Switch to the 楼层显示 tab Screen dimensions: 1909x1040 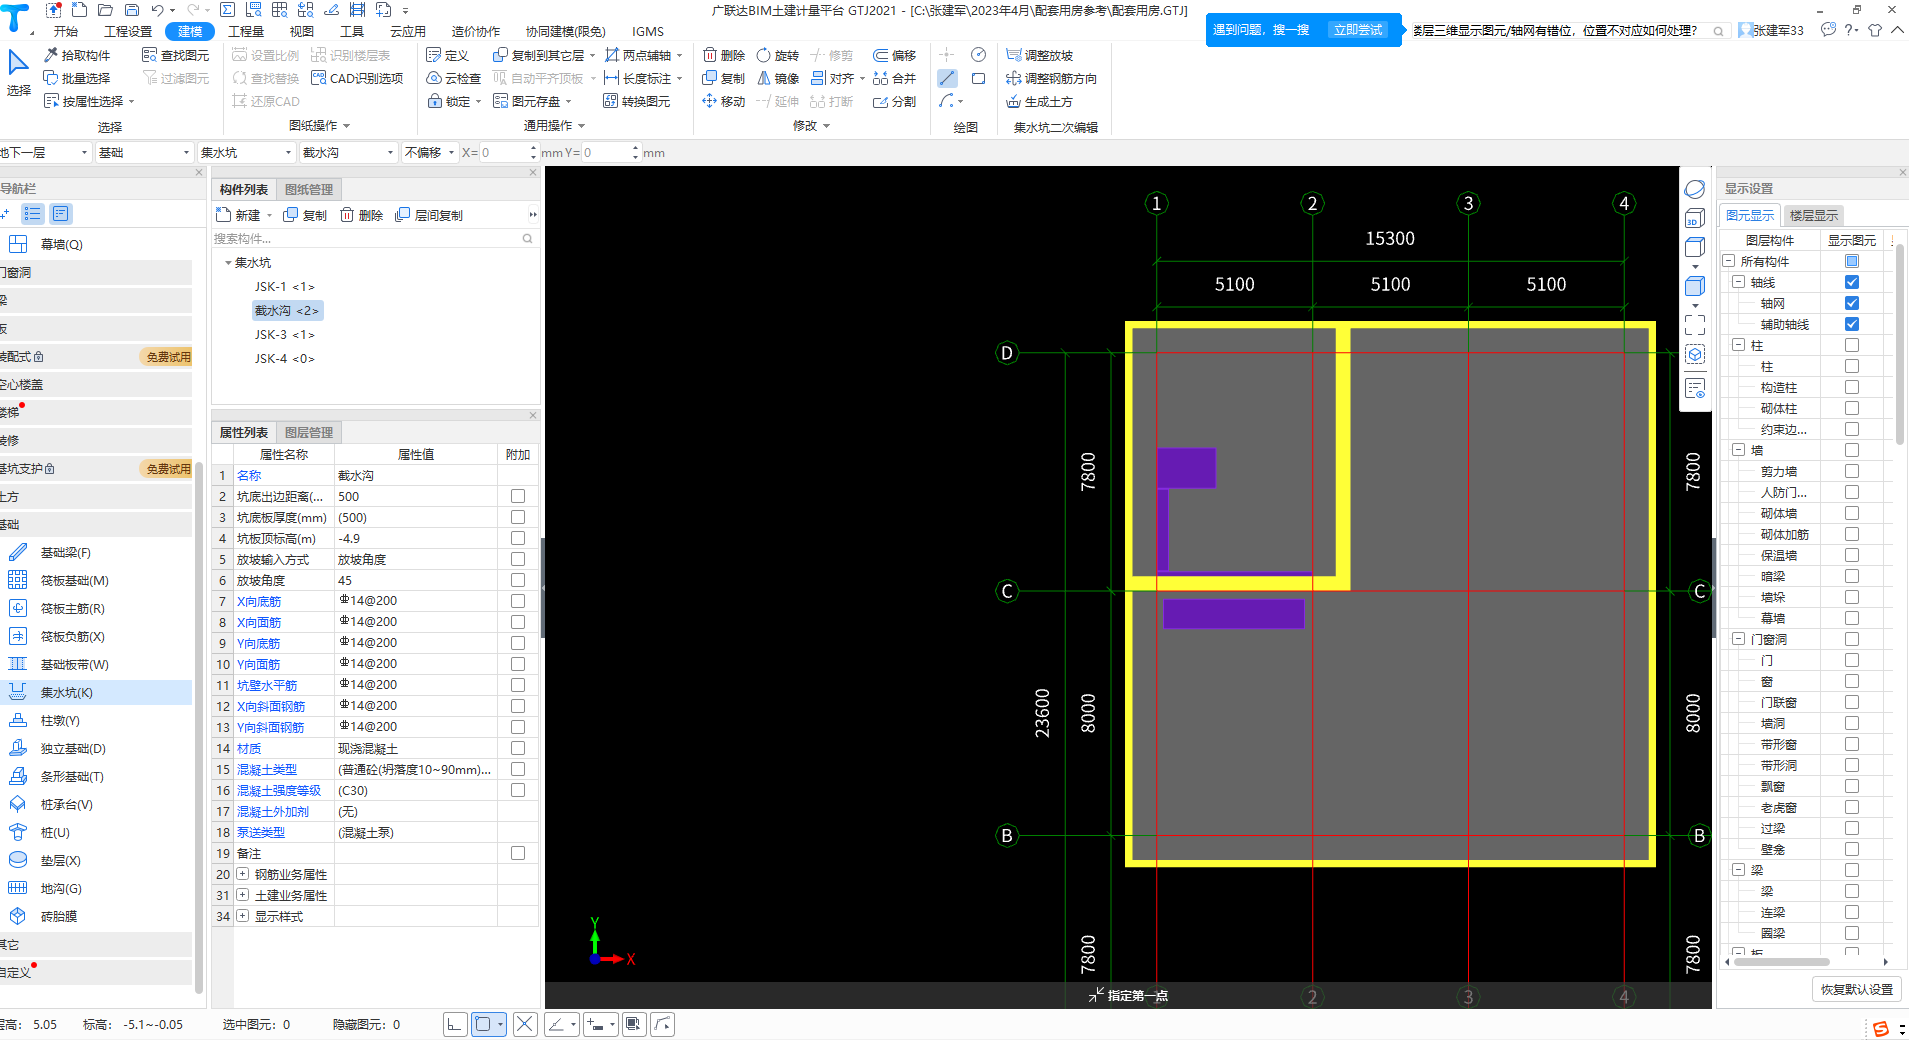pos(1813,215)
